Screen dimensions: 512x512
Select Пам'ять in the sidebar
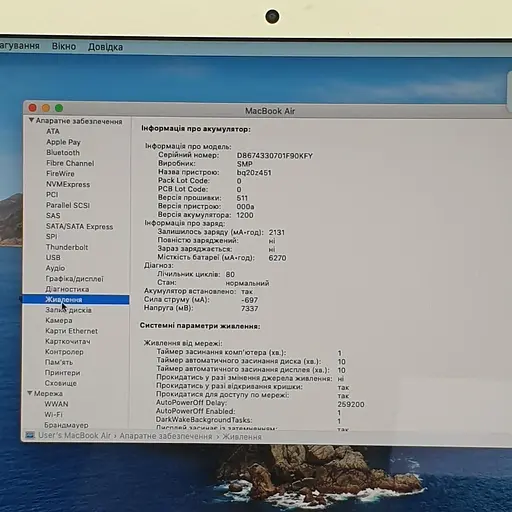(x=59, y=362)
